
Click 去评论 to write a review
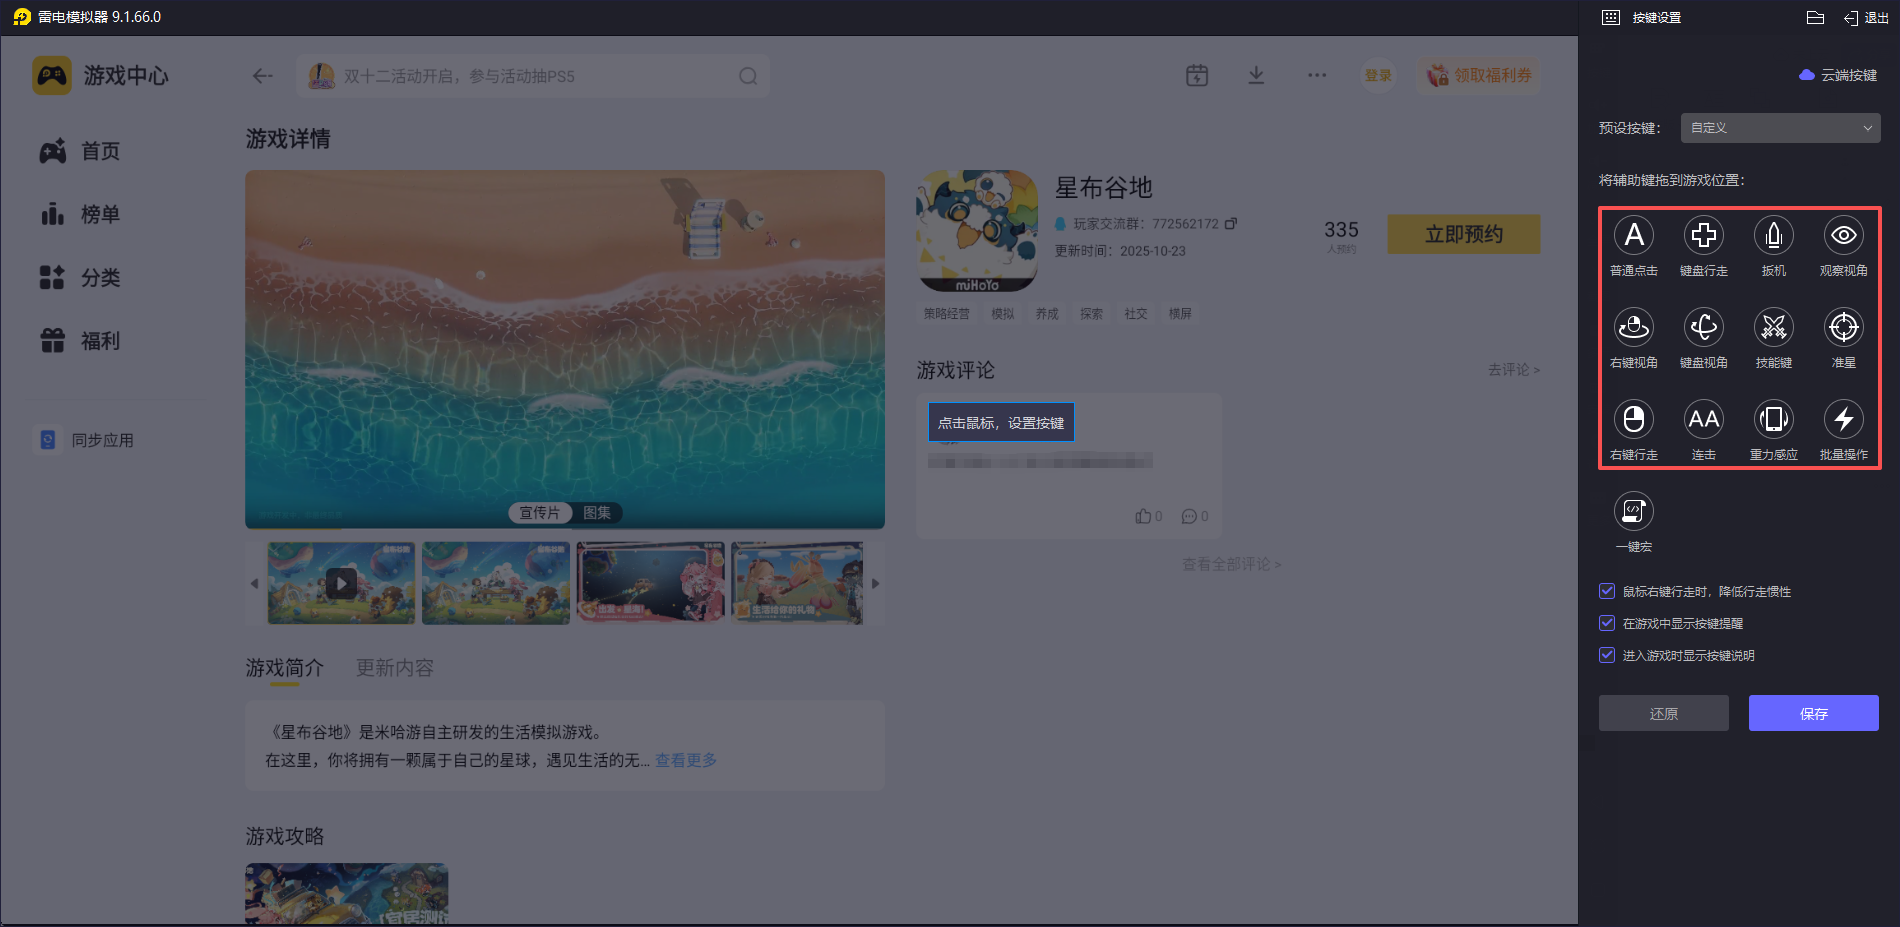1514,370
